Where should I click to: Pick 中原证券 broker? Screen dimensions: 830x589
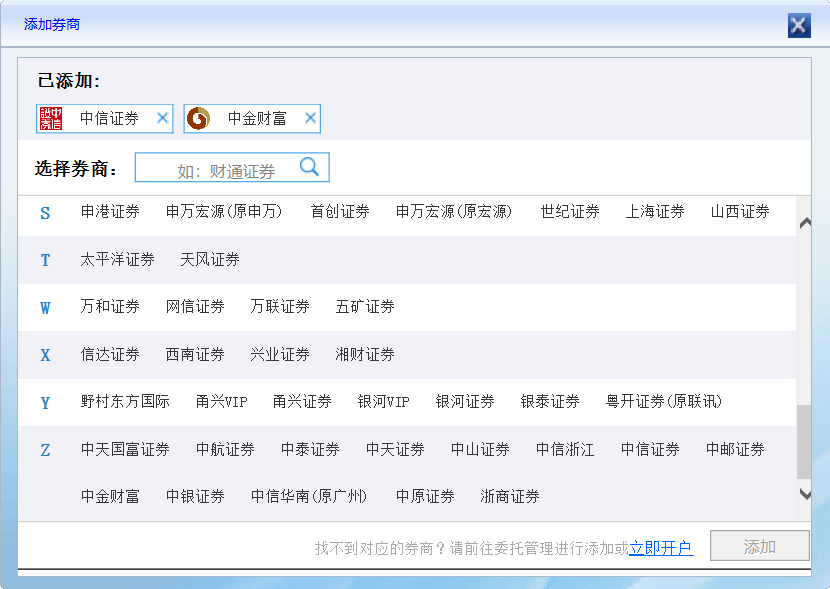[x=426, y=496]
